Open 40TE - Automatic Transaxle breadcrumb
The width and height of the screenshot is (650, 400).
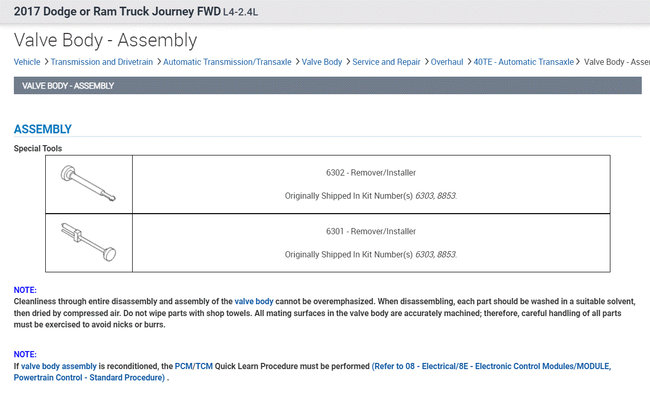[x=524, y=62]
